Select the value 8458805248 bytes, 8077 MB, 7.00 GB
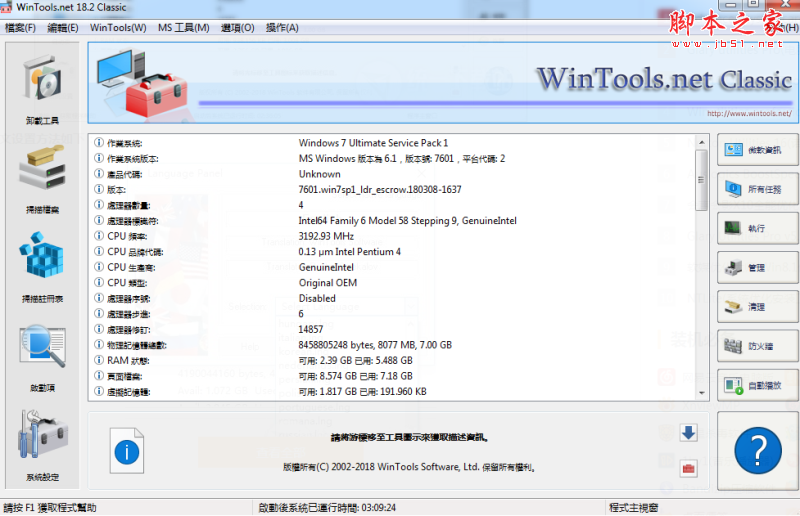 pos(375,345)
